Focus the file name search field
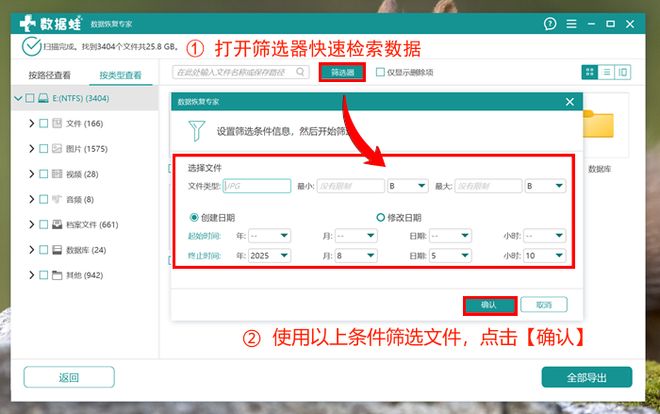This screenshot has width=660, height=414. (241, 72)
